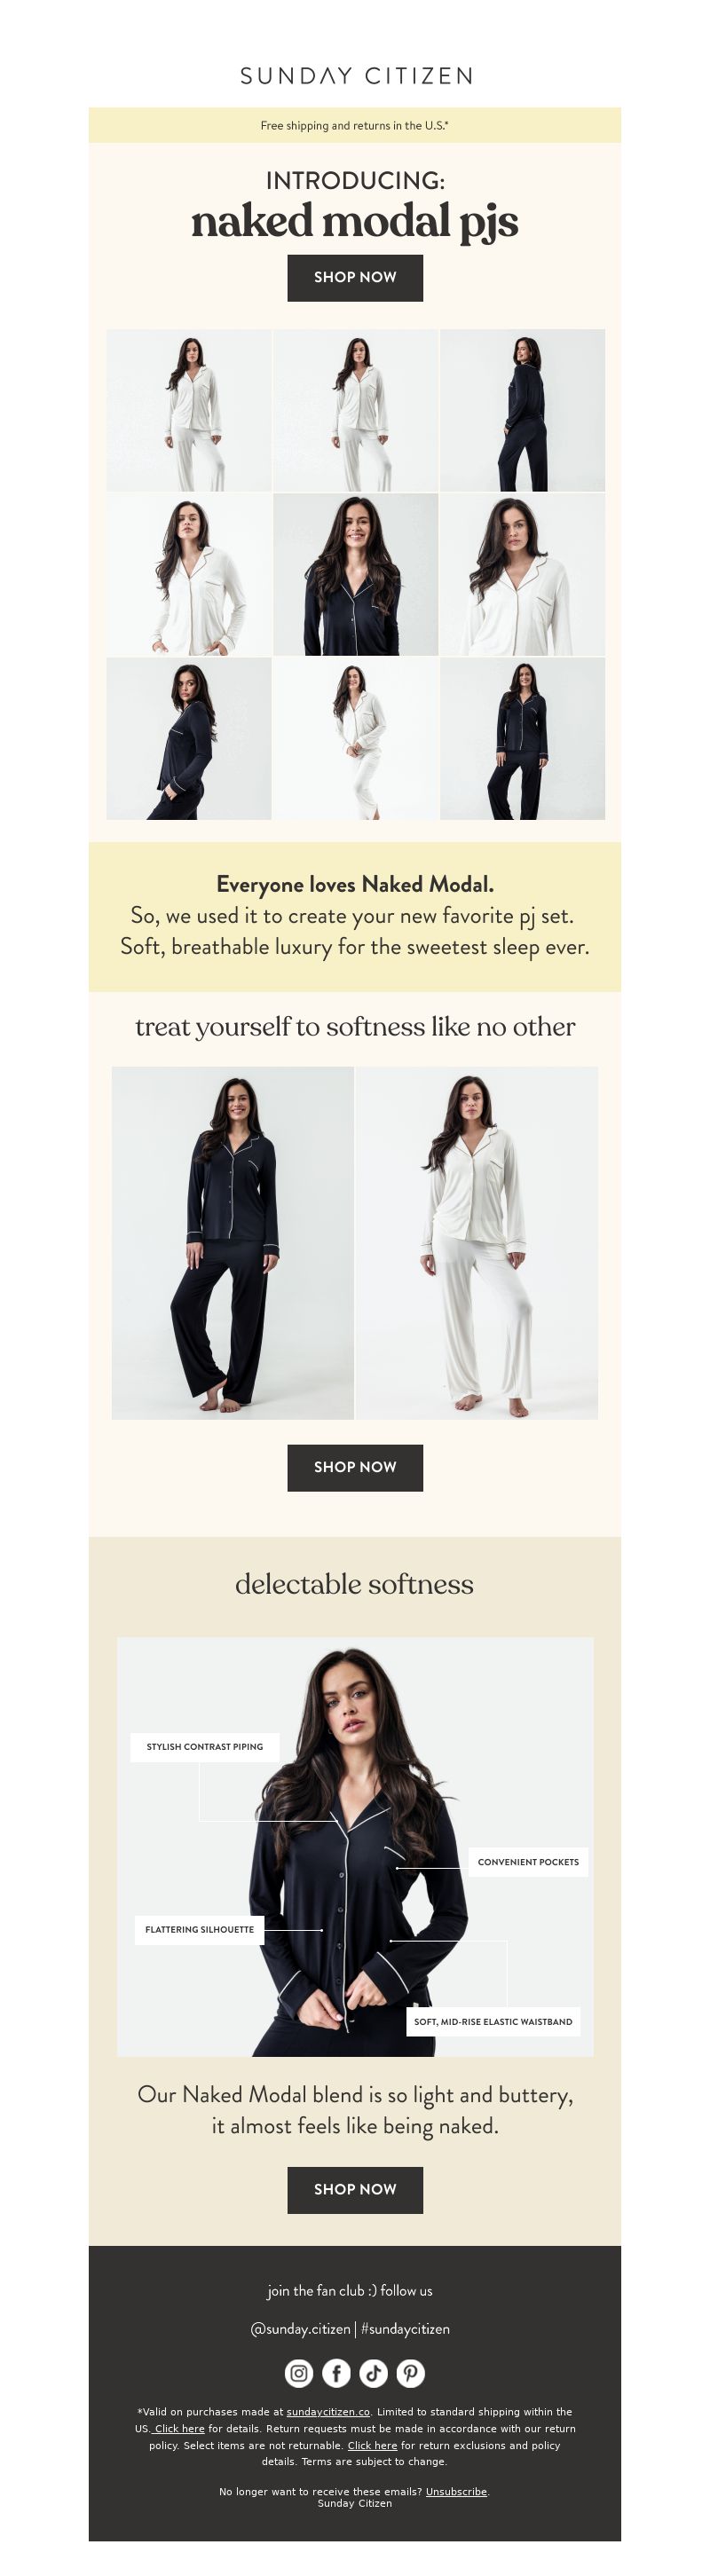The image size is (710, 2576).
Task: Click the Flattering Silhouette label
Action: 199,1929
